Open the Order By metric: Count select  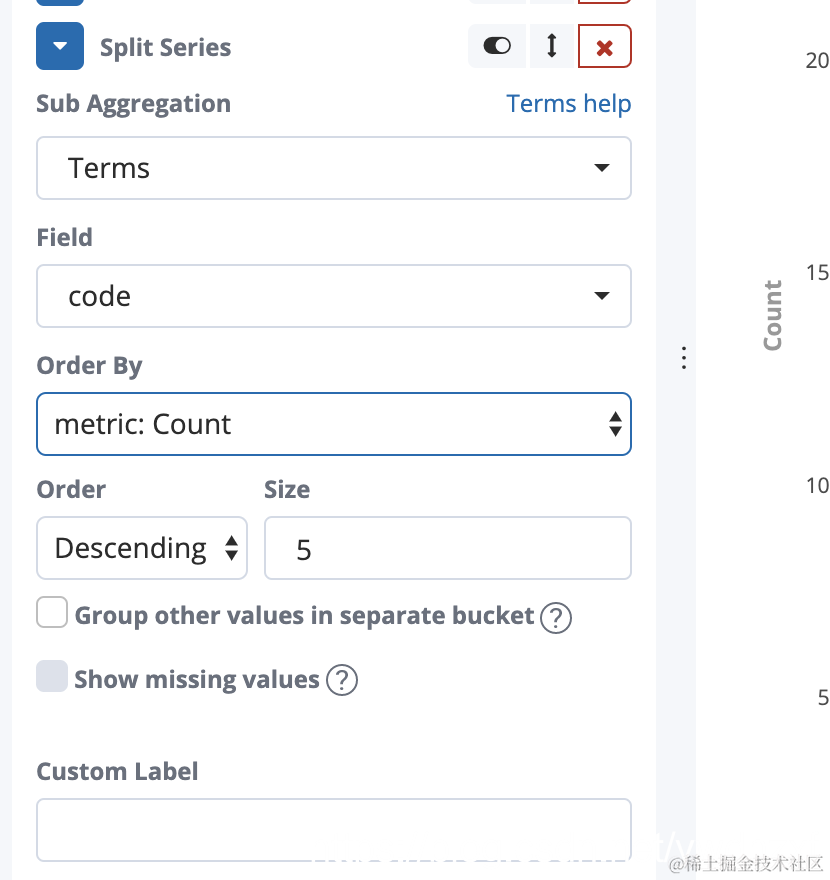coord(333,424)
